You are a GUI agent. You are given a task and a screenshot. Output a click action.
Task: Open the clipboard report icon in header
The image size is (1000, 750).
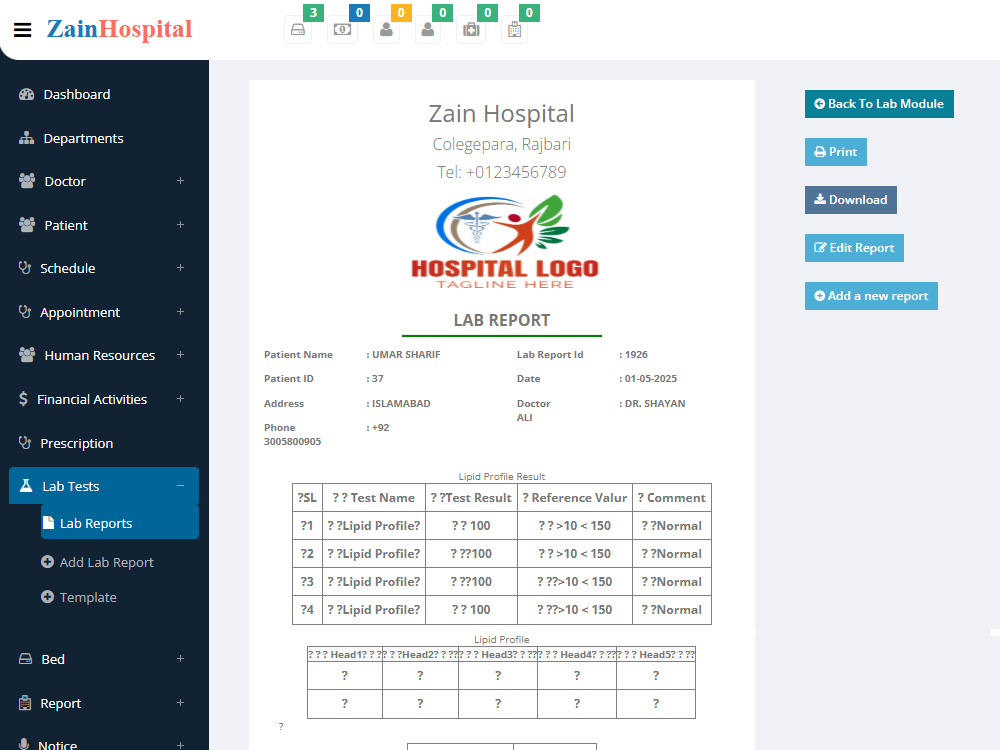(x=515, y=29)
